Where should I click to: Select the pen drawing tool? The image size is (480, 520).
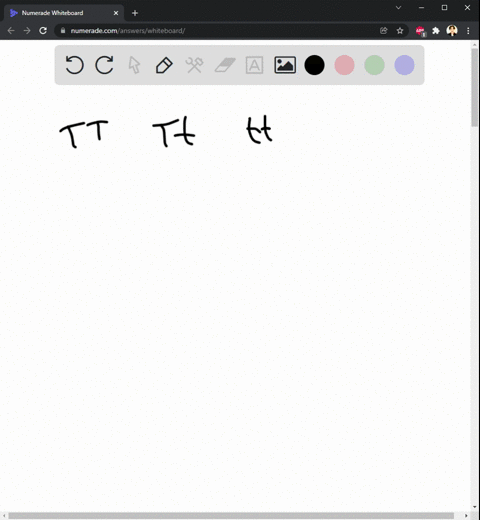(x=164, y=65)
